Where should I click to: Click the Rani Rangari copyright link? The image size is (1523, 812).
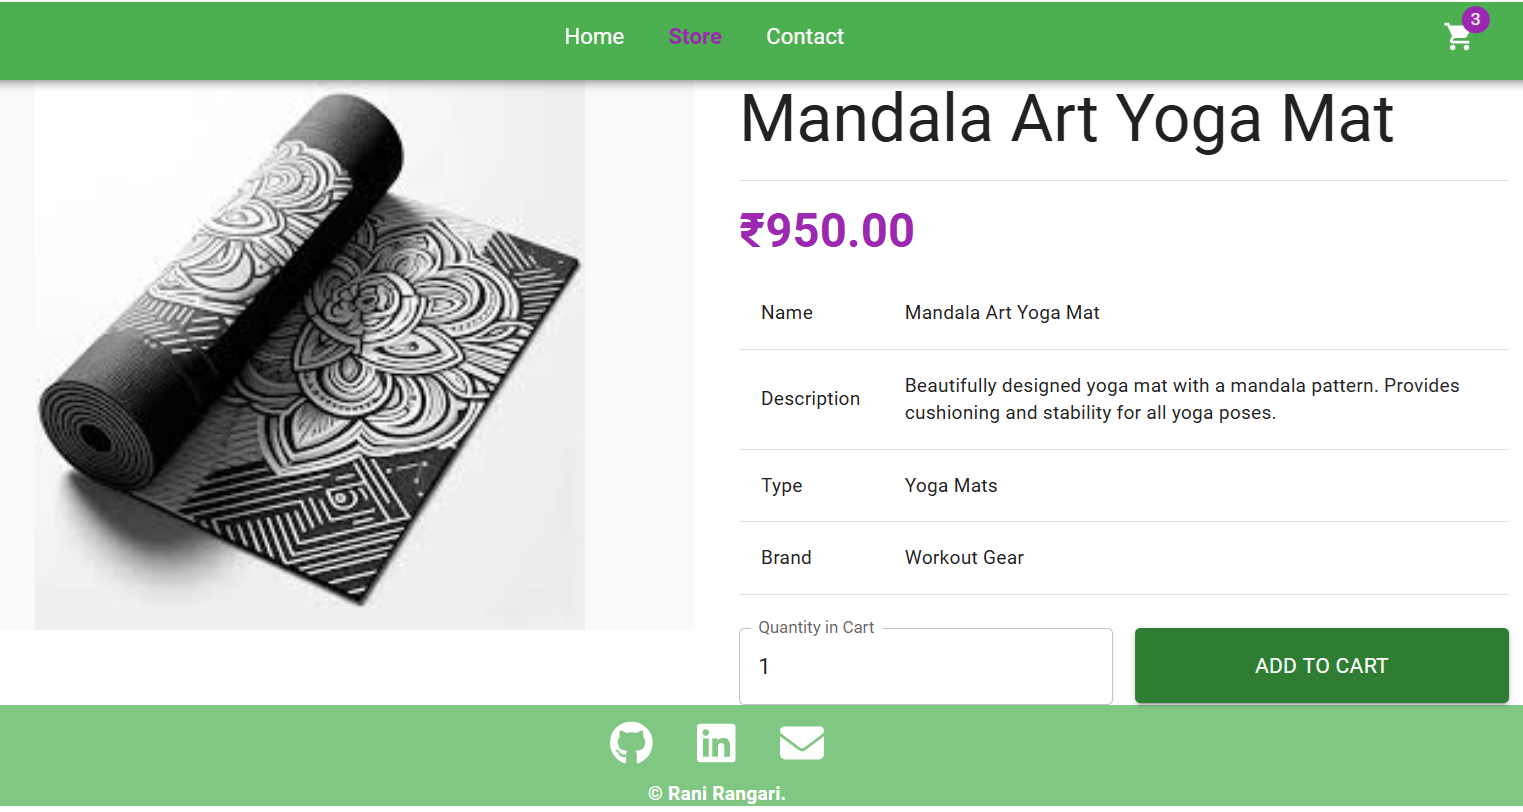pos(716,793)
